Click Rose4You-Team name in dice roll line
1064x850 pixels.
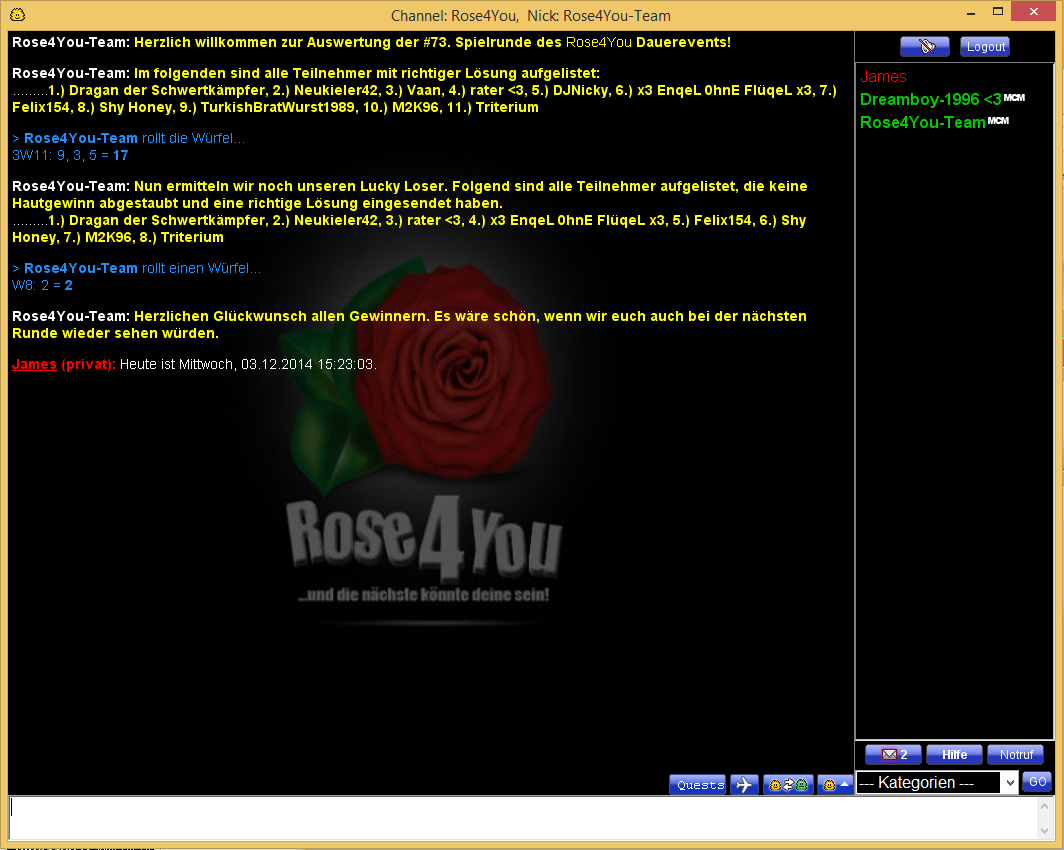(x=81, y=138)
